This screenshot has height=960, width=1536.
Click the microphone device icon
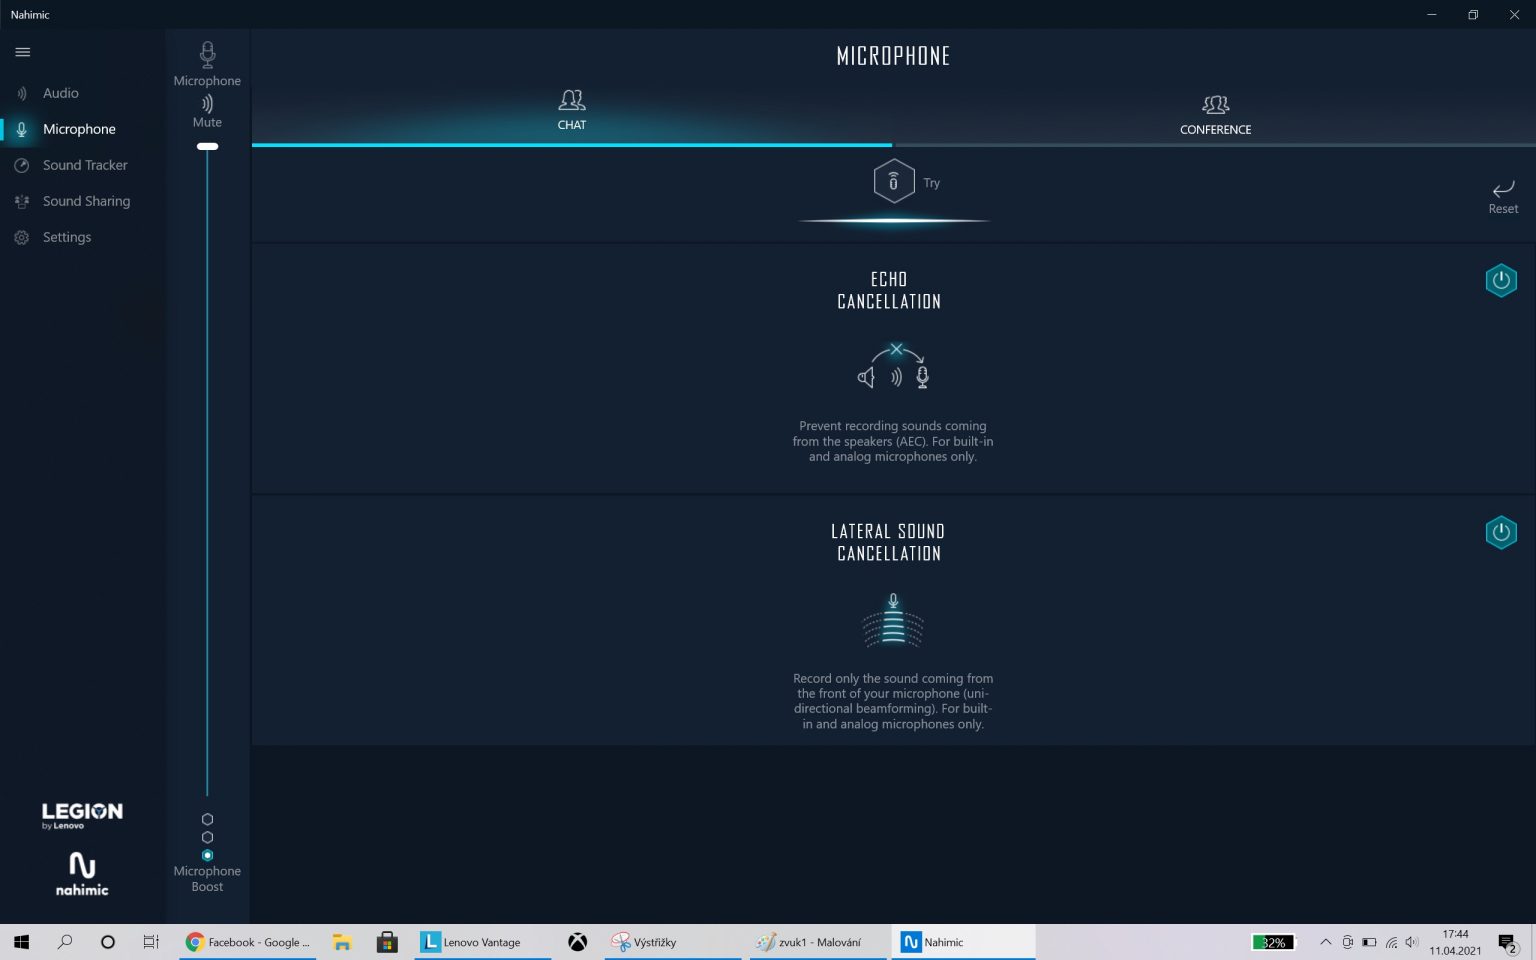pos(207,54)
